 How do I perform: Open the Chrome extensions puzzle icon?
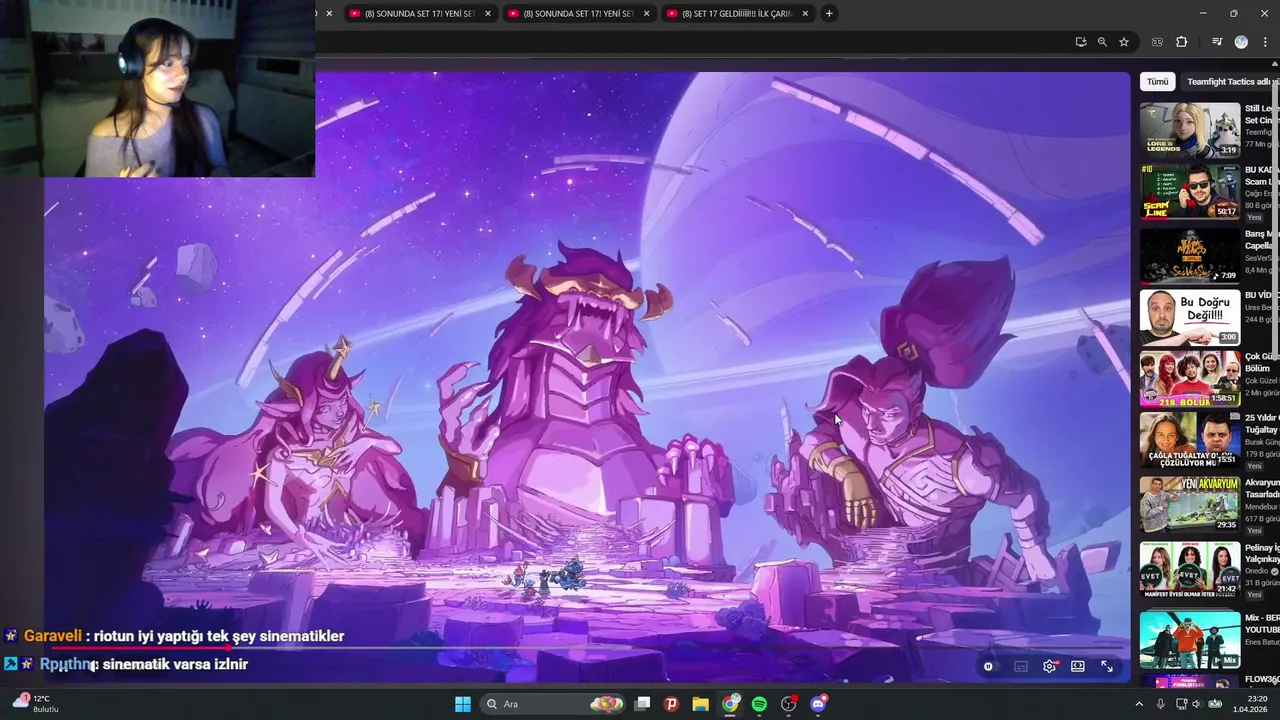1182,42
